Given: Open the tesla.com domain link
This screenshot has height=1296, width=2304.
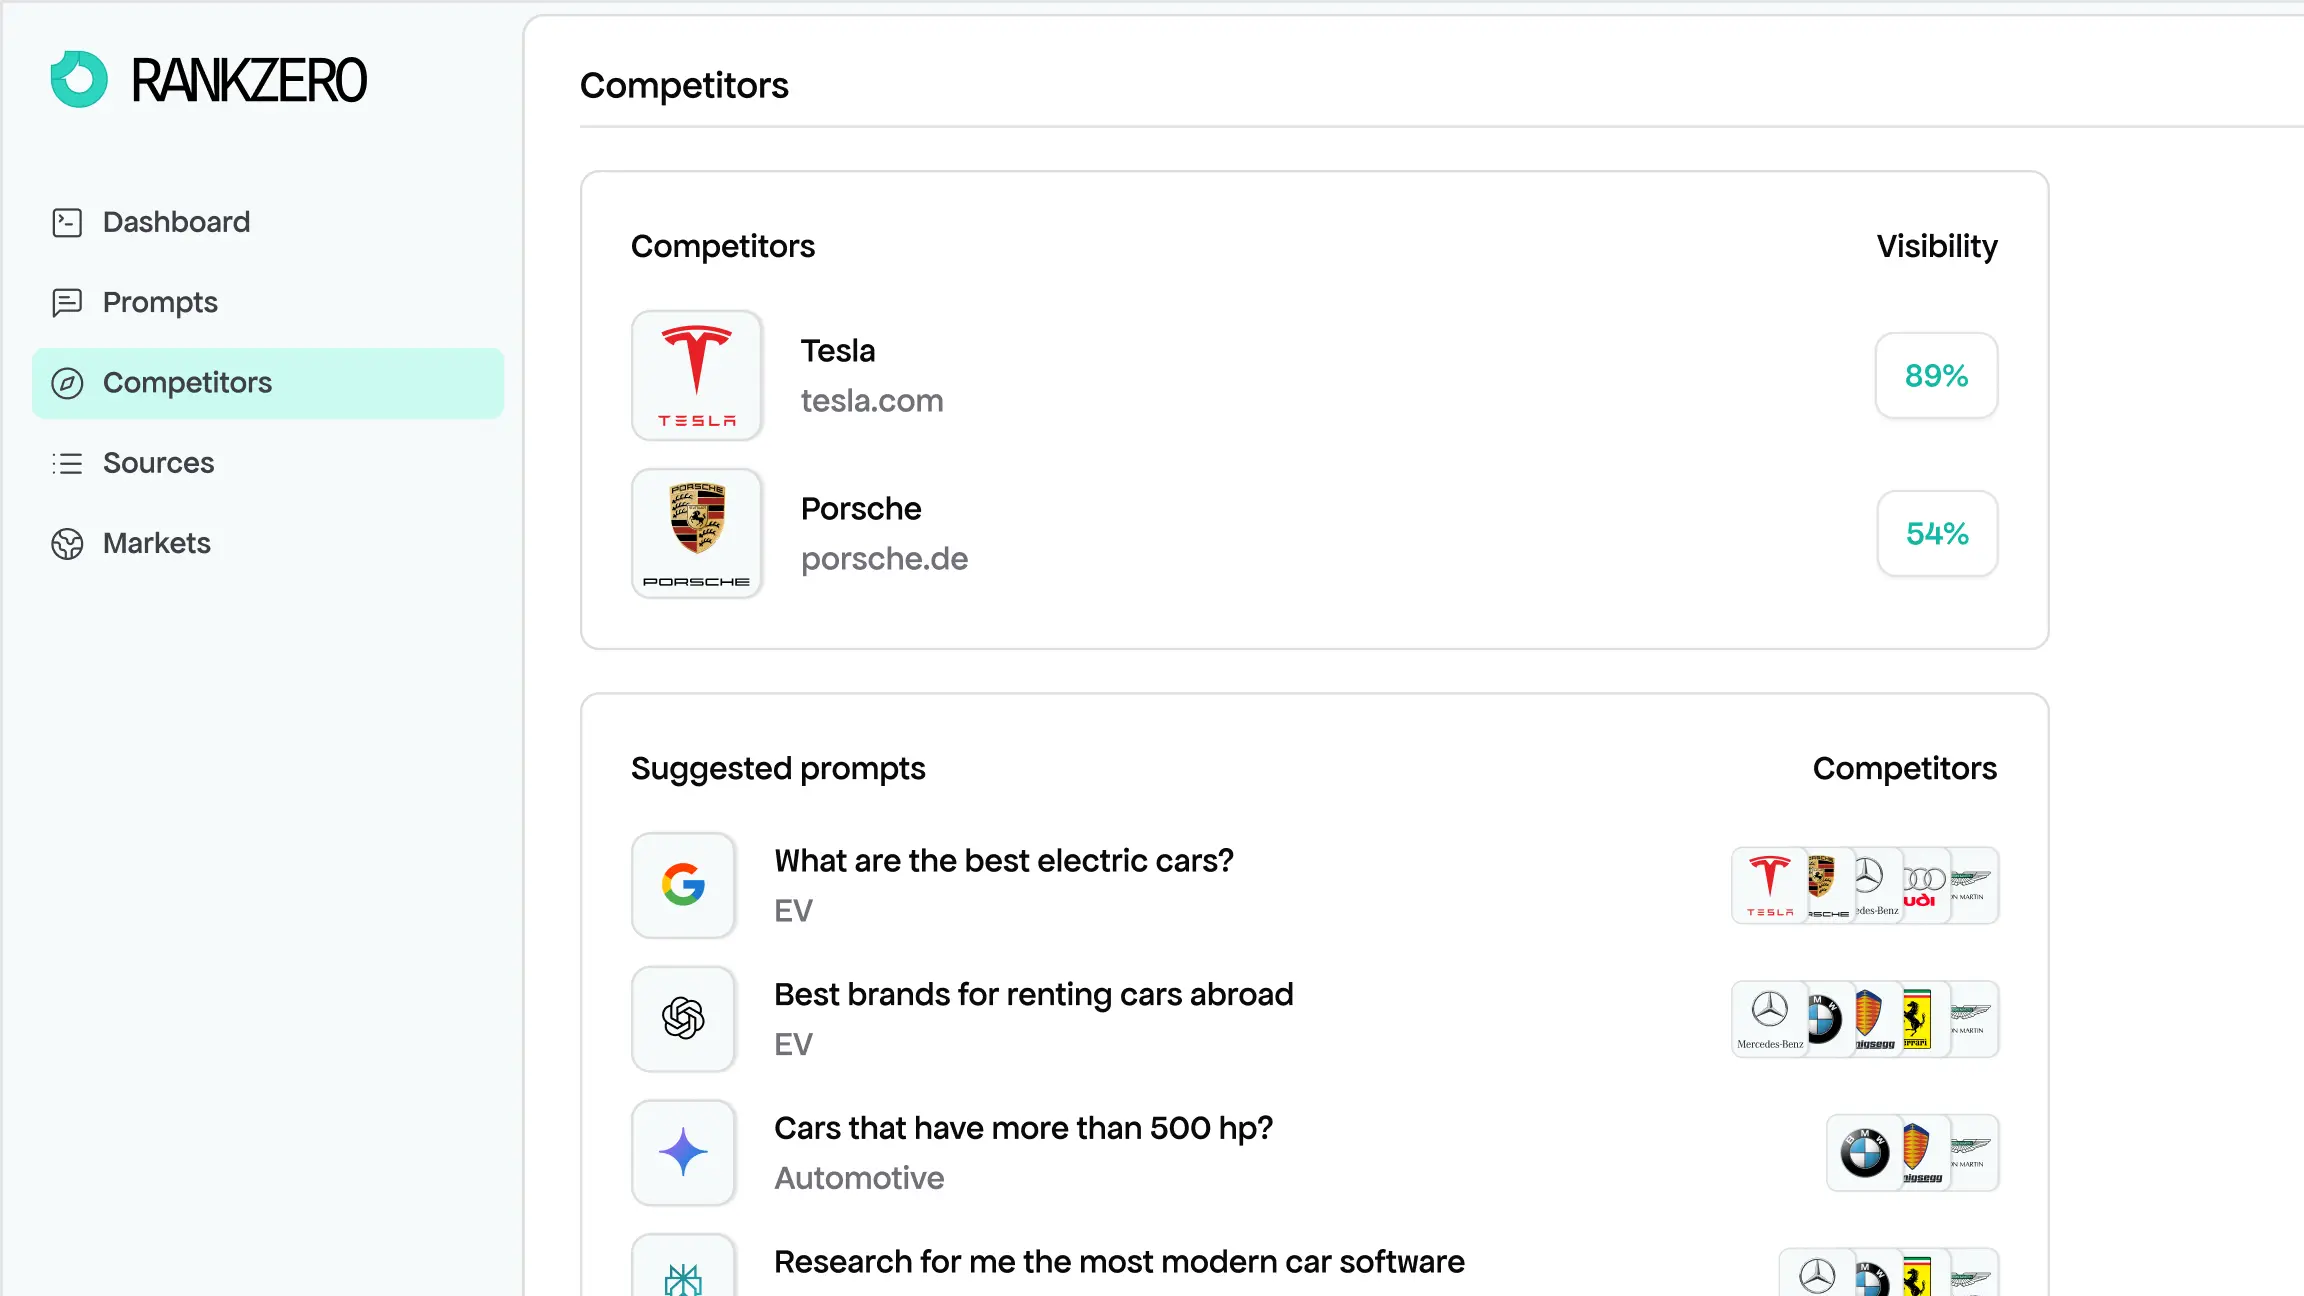Looking at the screenshot, I should (x=872, y=401).
